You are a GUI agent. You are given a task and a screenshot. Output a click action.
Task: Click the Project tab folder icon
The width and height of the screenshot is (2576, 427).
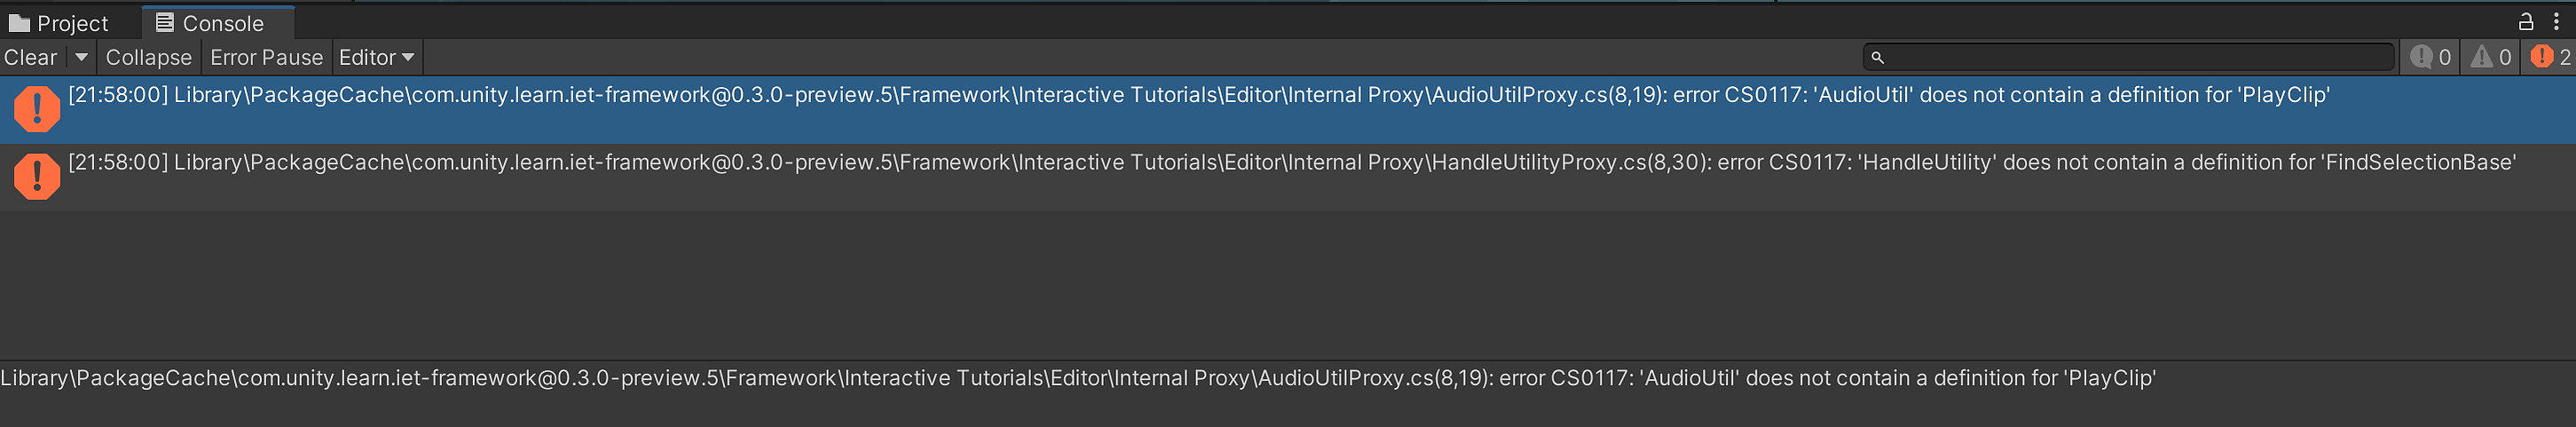pyautogui.click(x=19, y=23)
